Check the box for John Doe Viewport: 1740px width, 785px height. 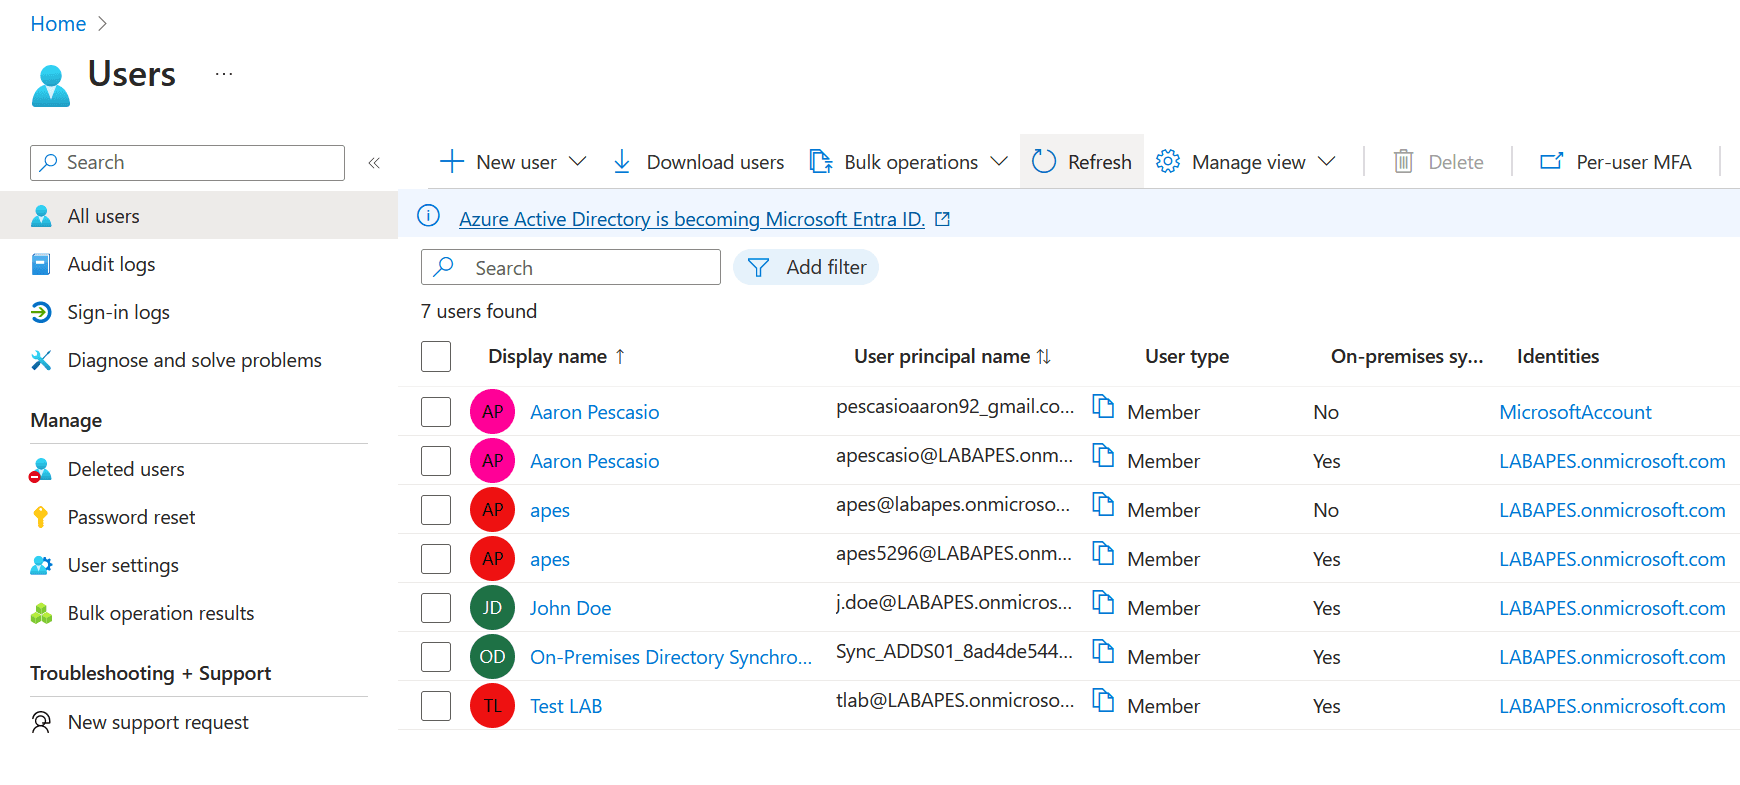[x=436, y=608]
